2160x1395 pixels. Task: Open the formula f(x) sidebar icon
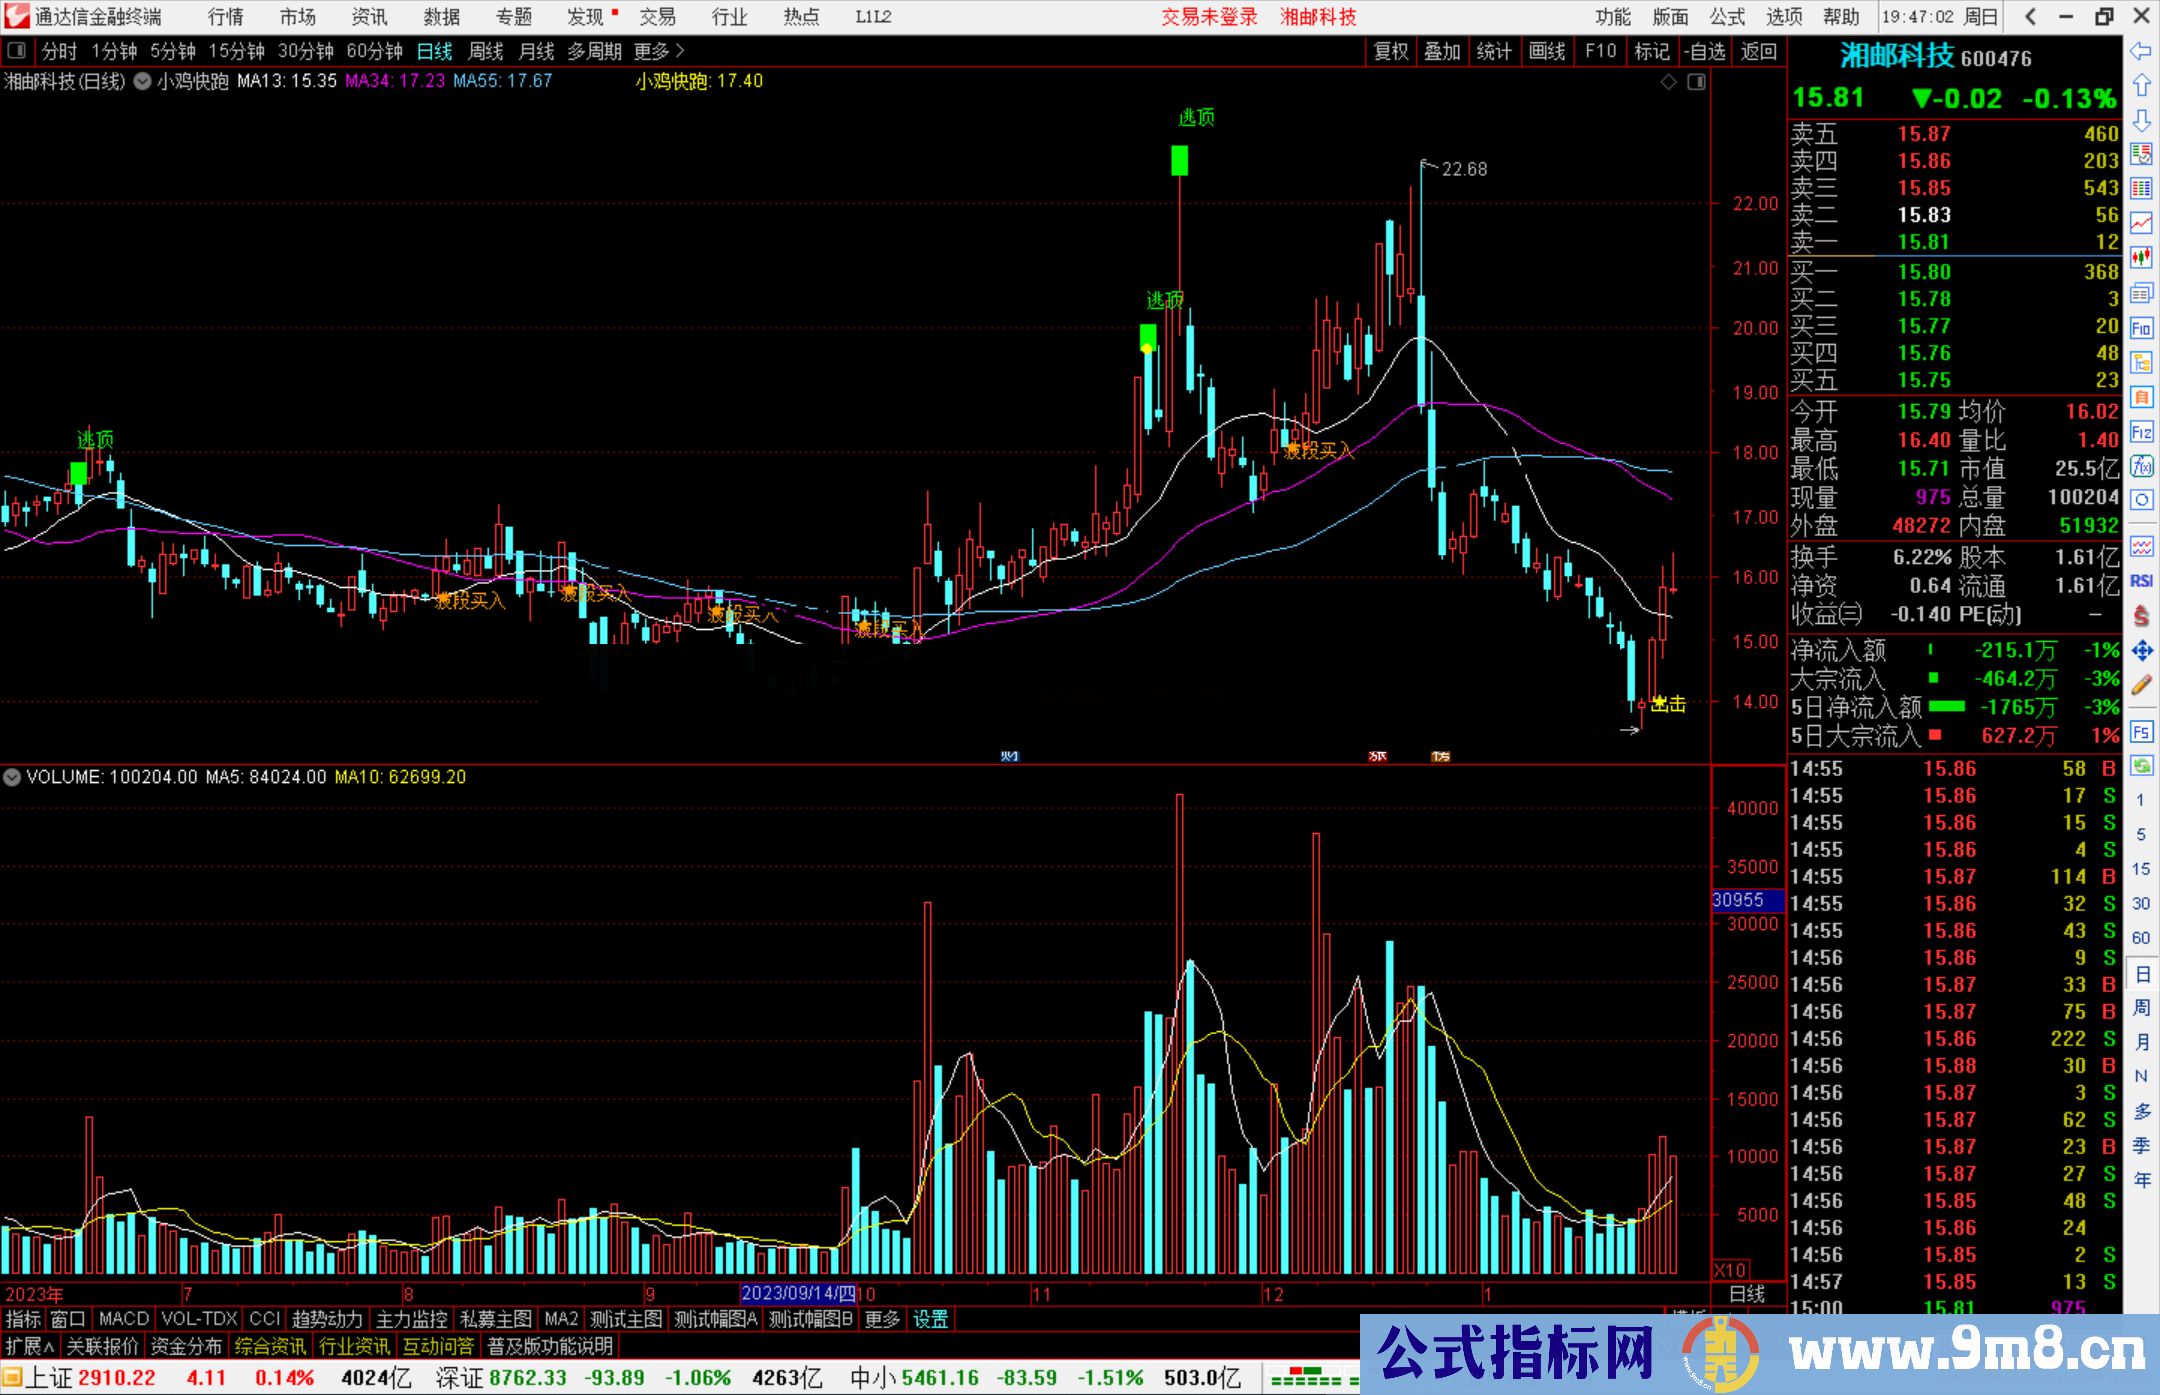pos(2141,466)
